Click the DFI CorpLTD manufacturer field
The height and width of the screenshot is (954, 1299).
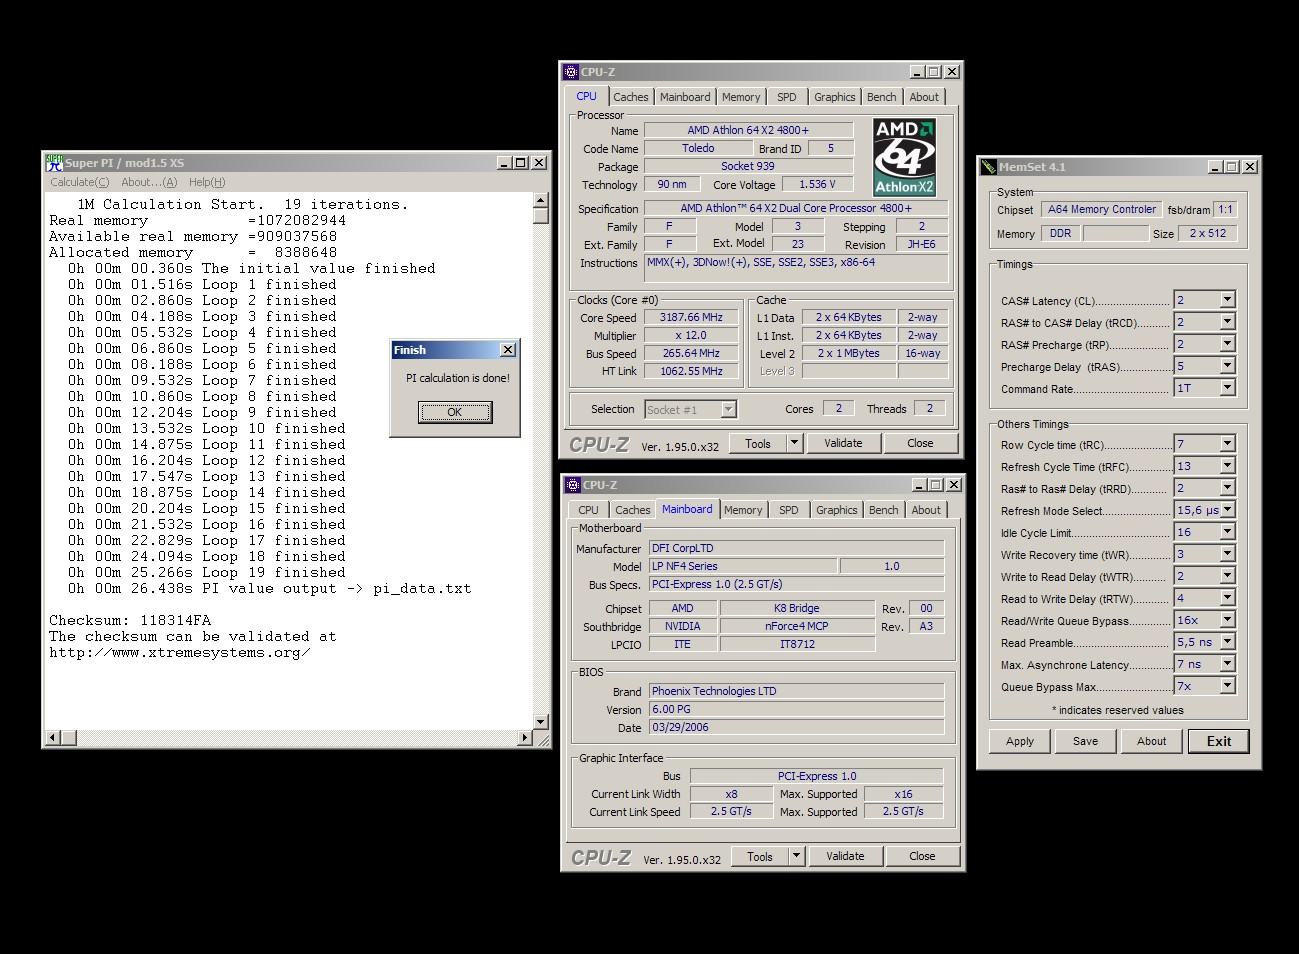pyautogui.click(x=796, y=548)
